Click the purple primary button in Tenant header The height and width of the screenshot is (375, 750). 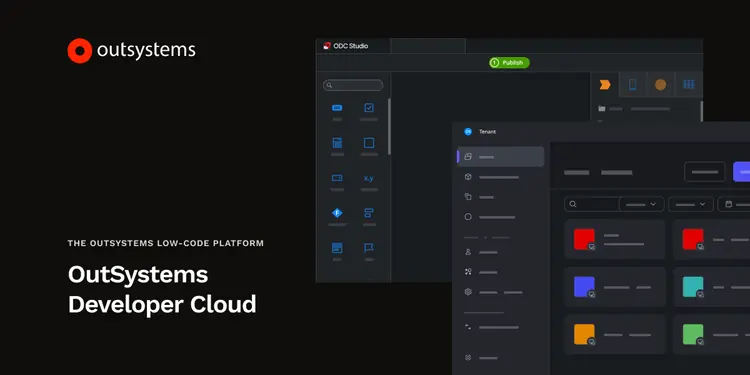(741, 172)
